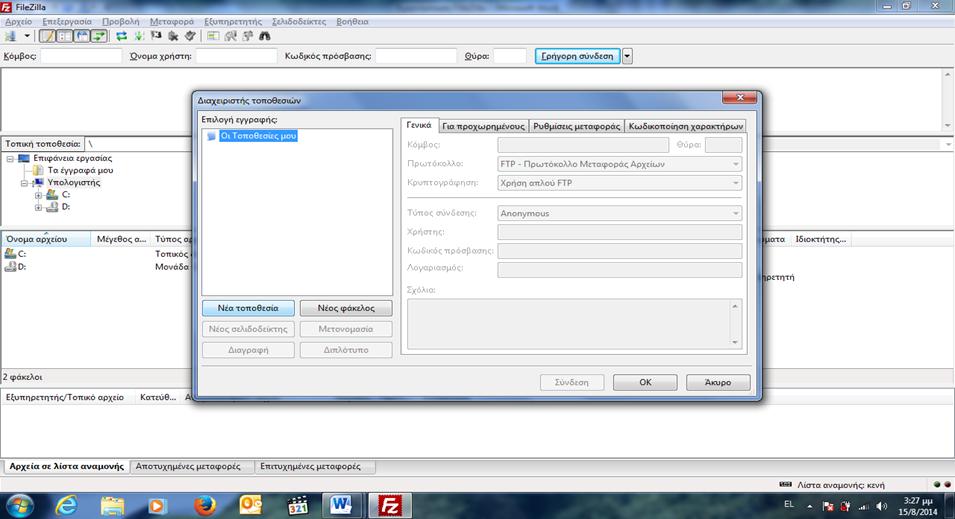Click the Σύνδεση button in dialog
The height and width of the screenshot is (519, 955).
(x=571, y=383)
